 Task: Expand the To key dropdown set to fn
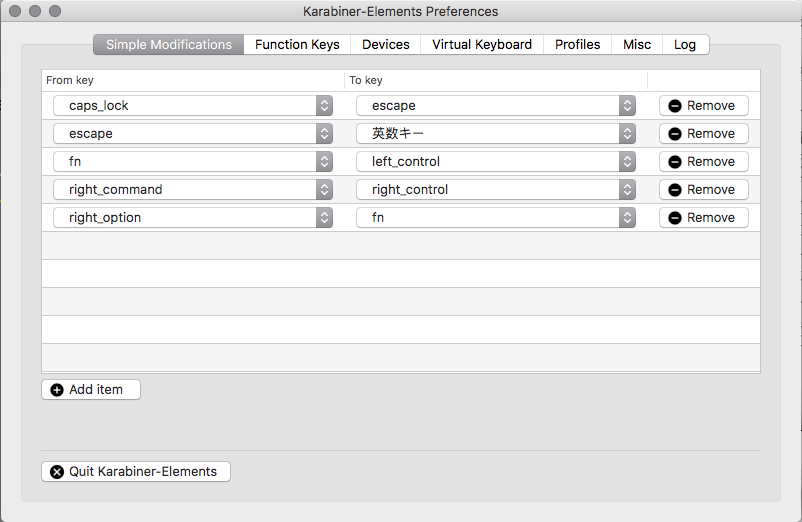pyautogui.click(x=496, y=218)
